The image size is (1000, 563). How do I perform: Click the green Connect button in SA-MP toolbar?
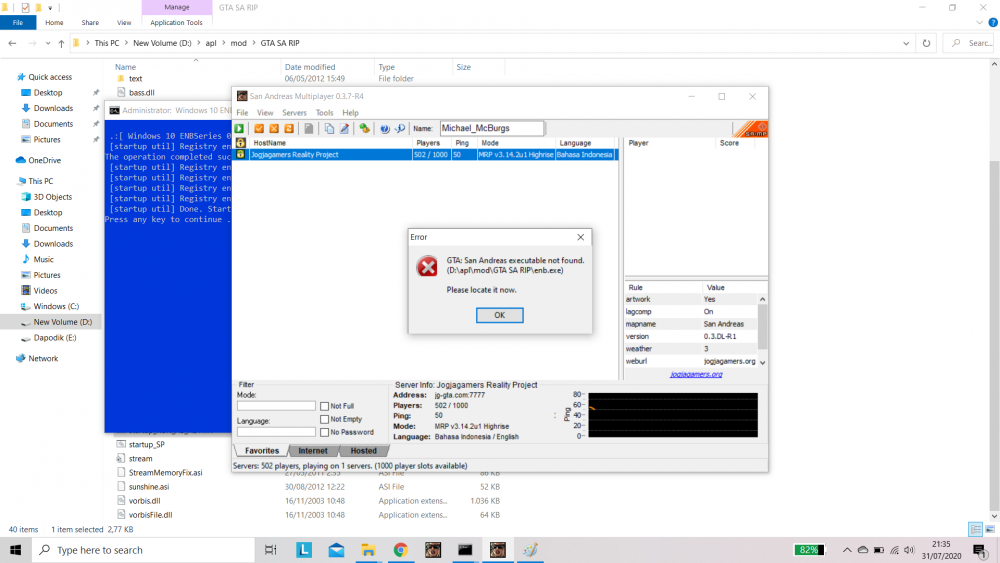coord(239,129)
